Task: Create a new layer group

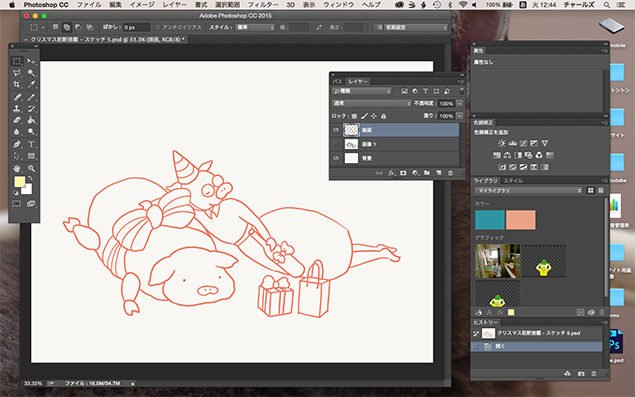Action: click(x=427, y=173)
